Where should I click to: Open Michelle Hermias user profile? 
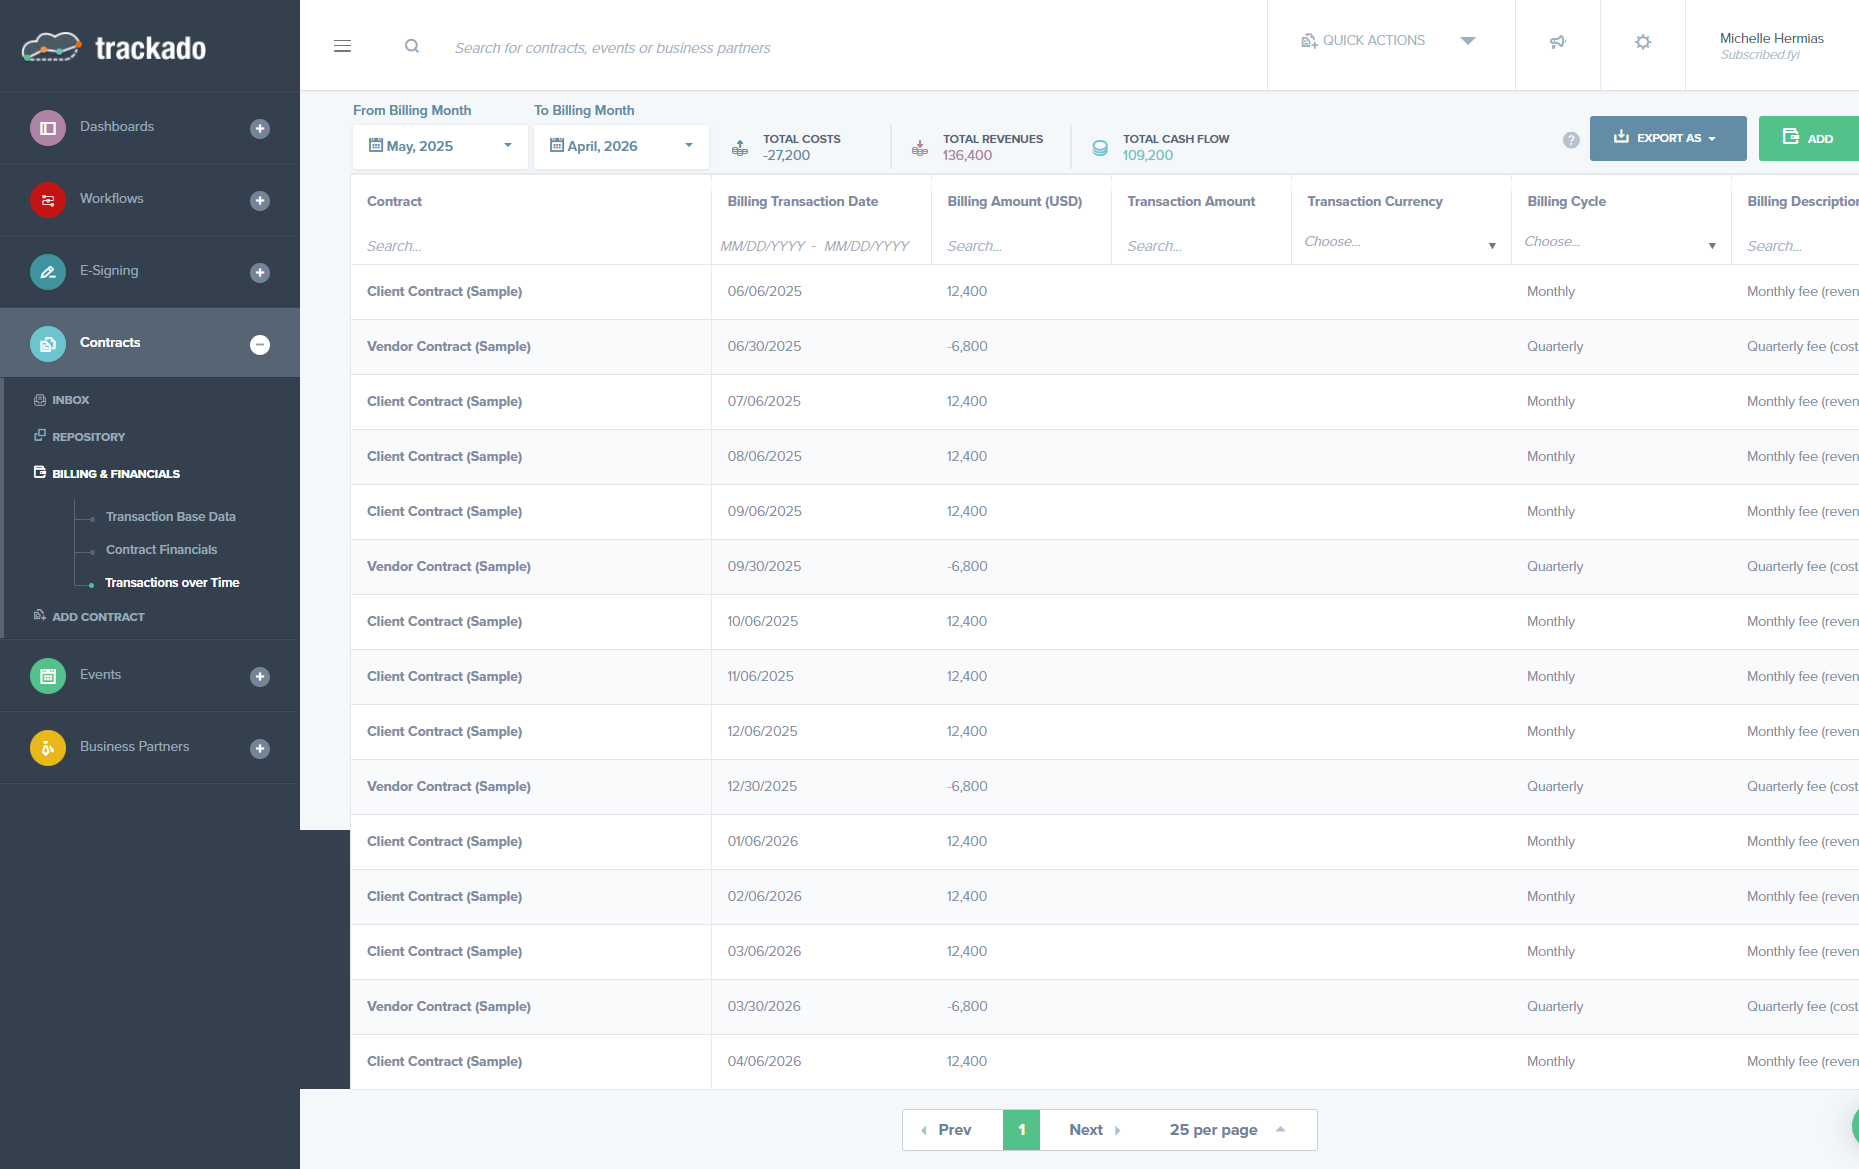point(1771,45)
